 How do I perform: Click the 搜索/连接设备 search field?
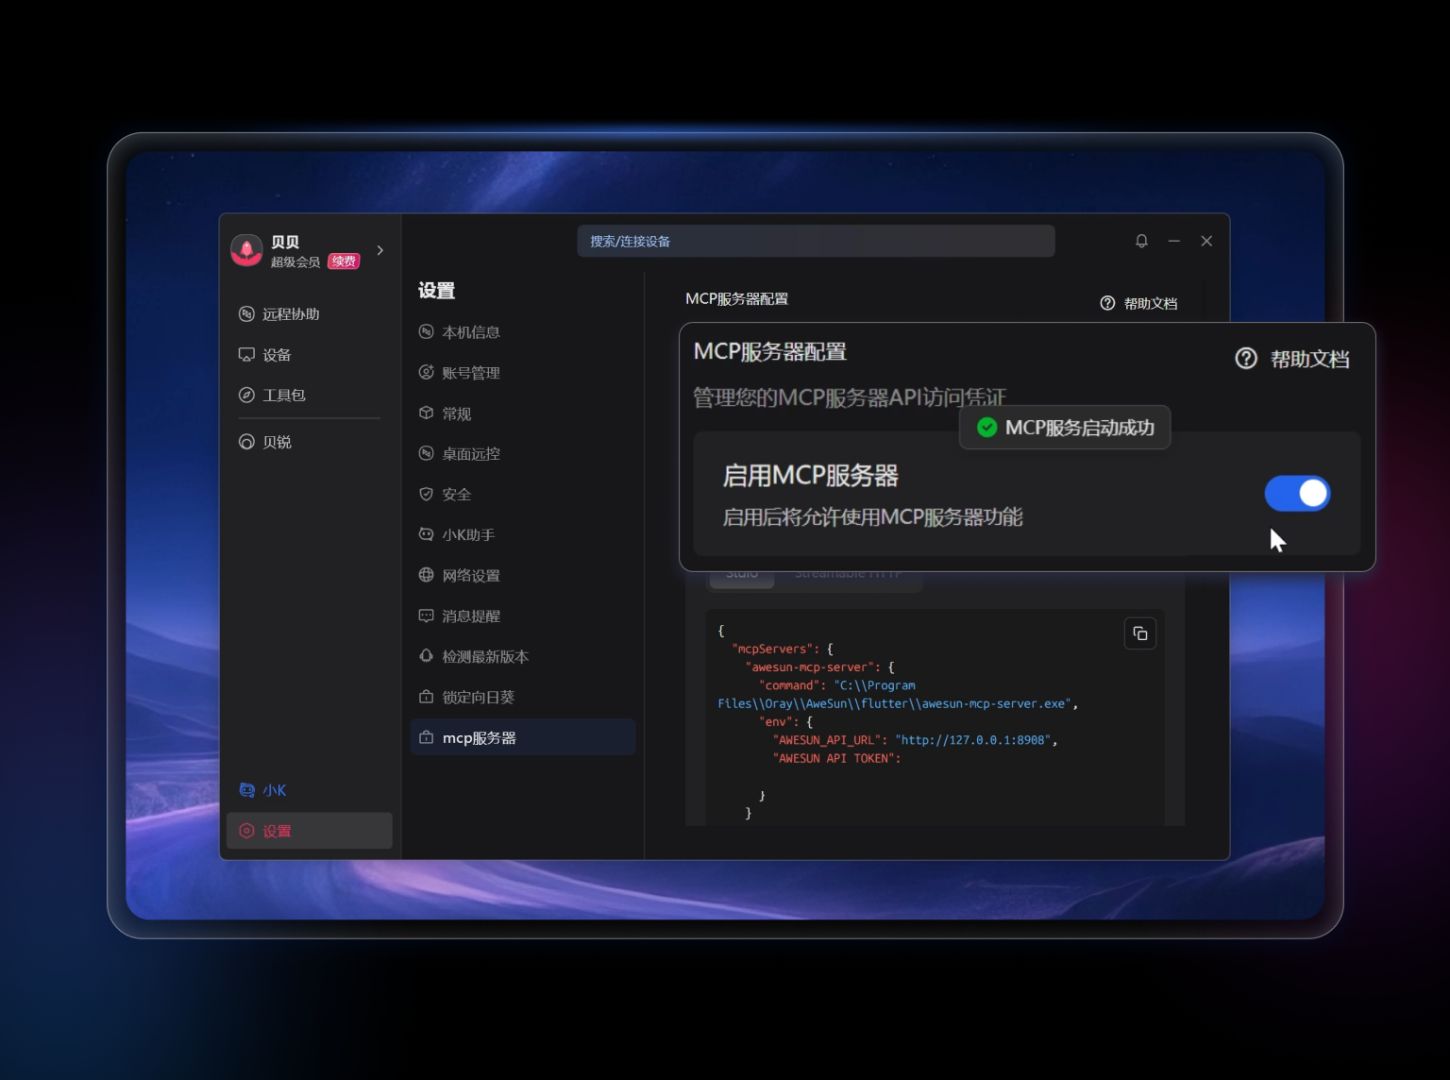(815, 241)
